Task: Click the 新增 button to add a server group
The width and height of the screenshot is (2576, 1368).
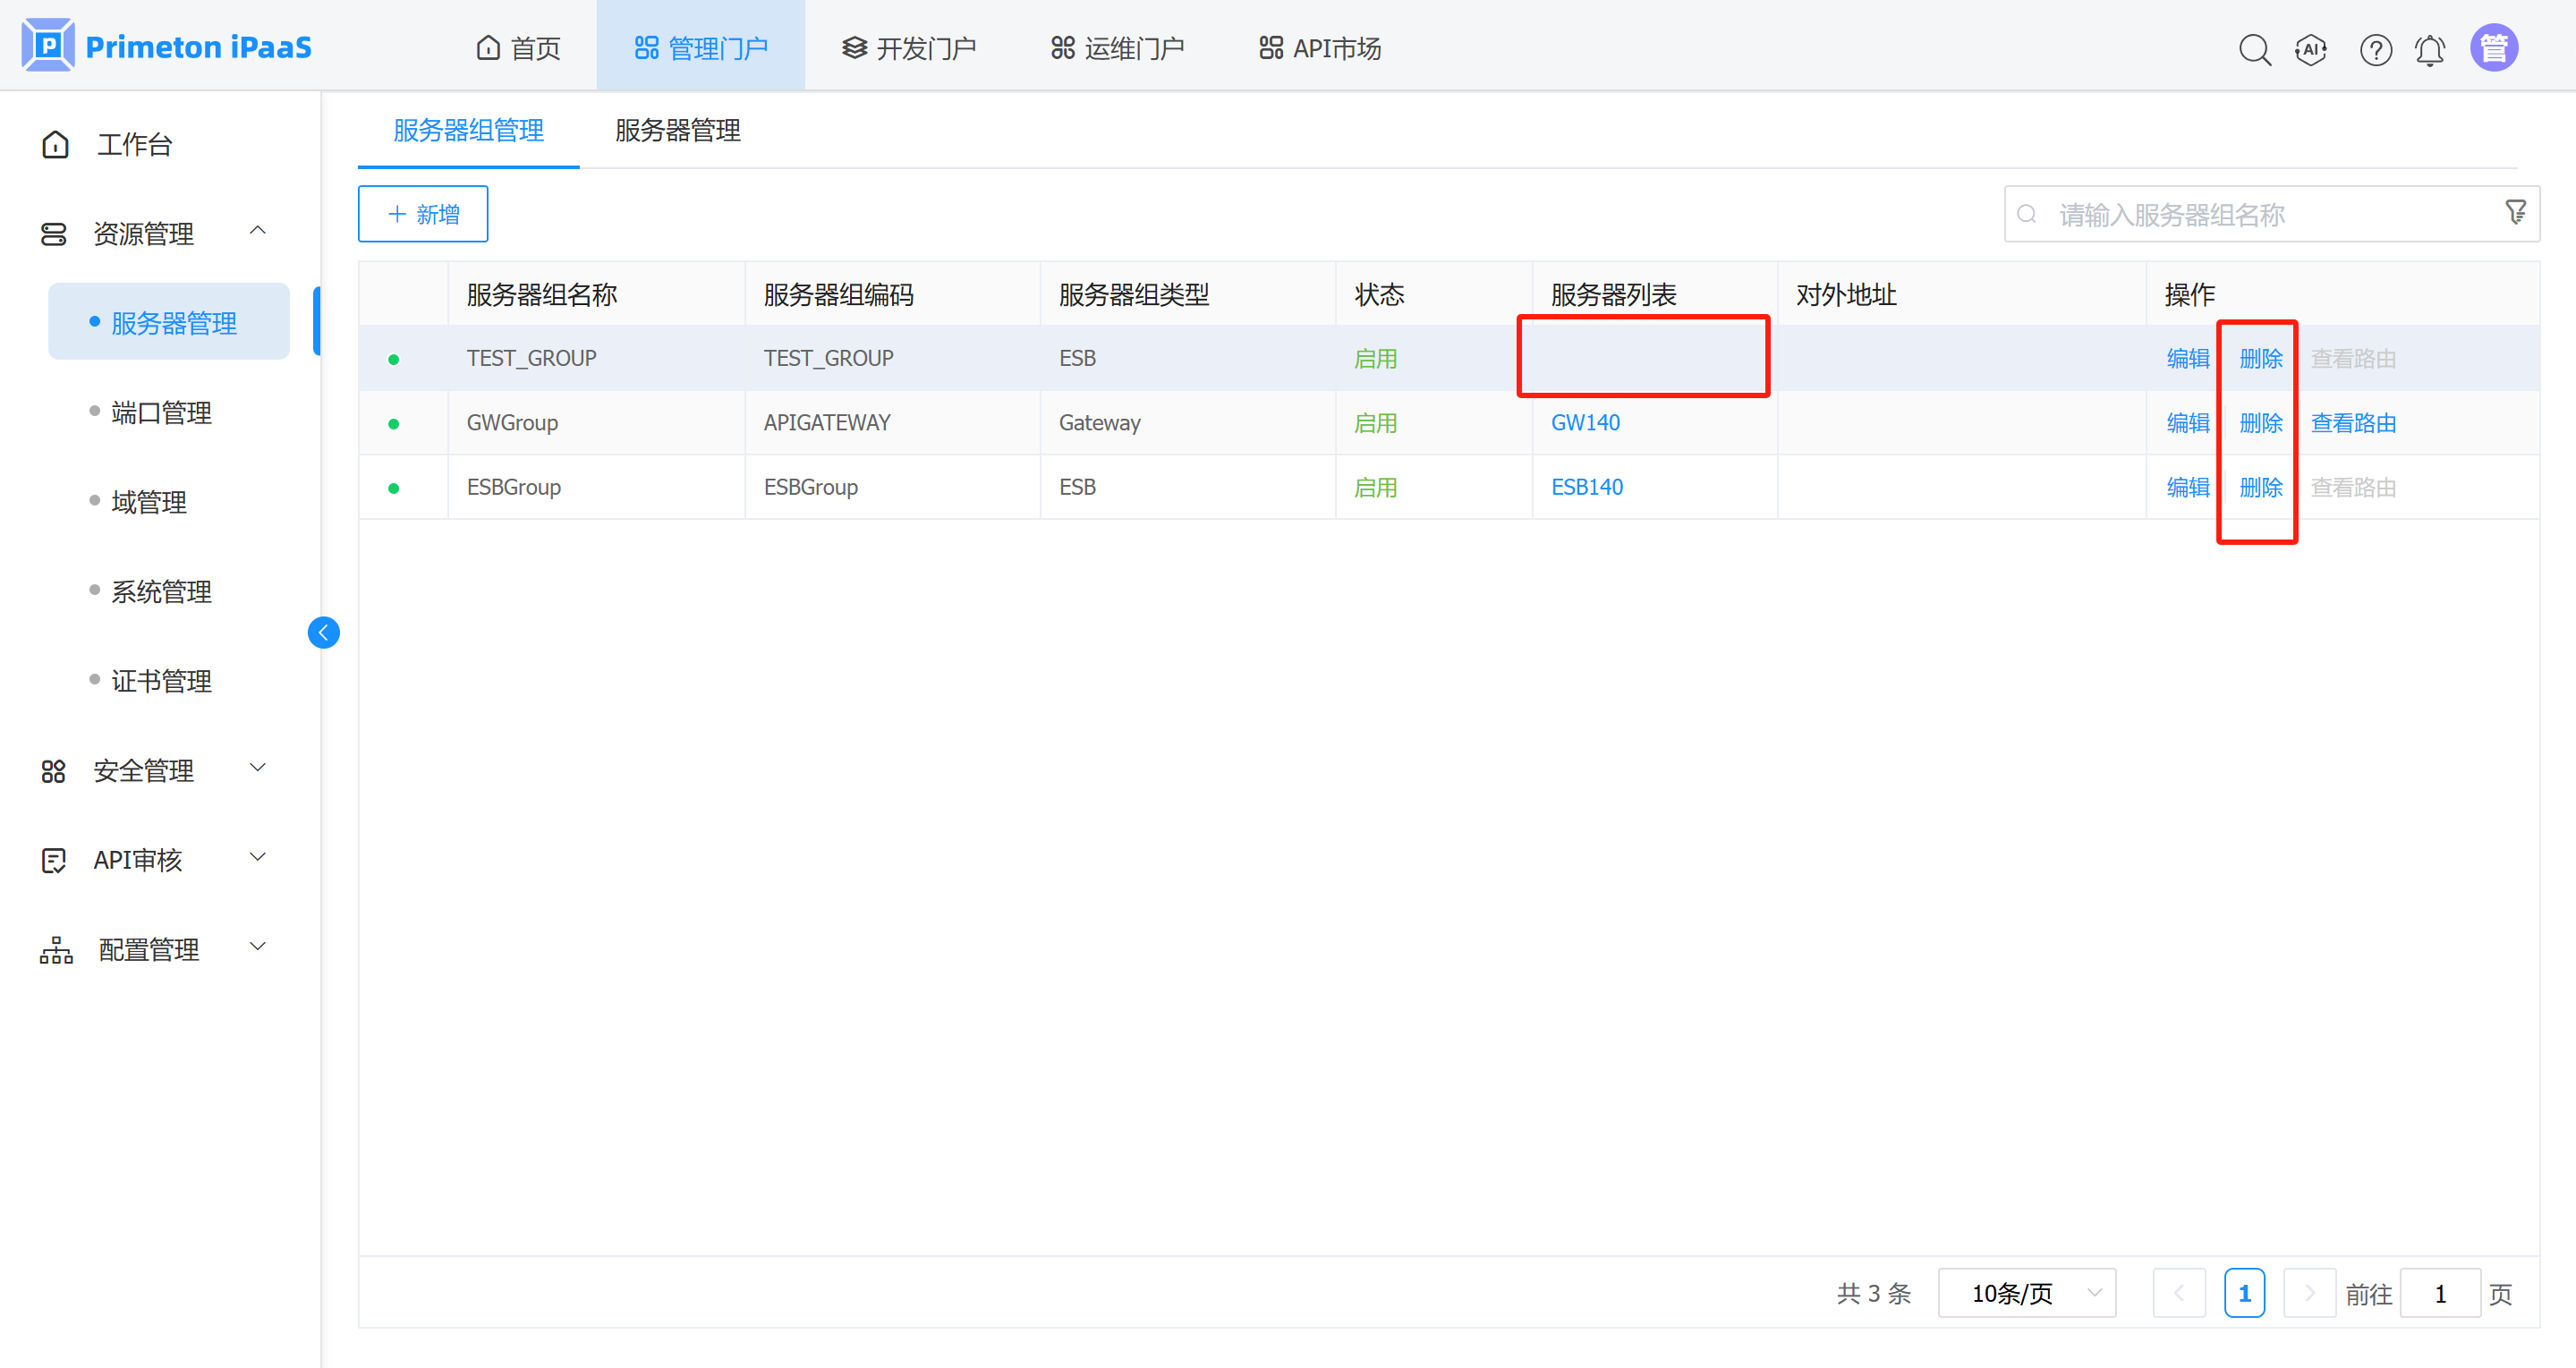Action: (x=422, y=213)
